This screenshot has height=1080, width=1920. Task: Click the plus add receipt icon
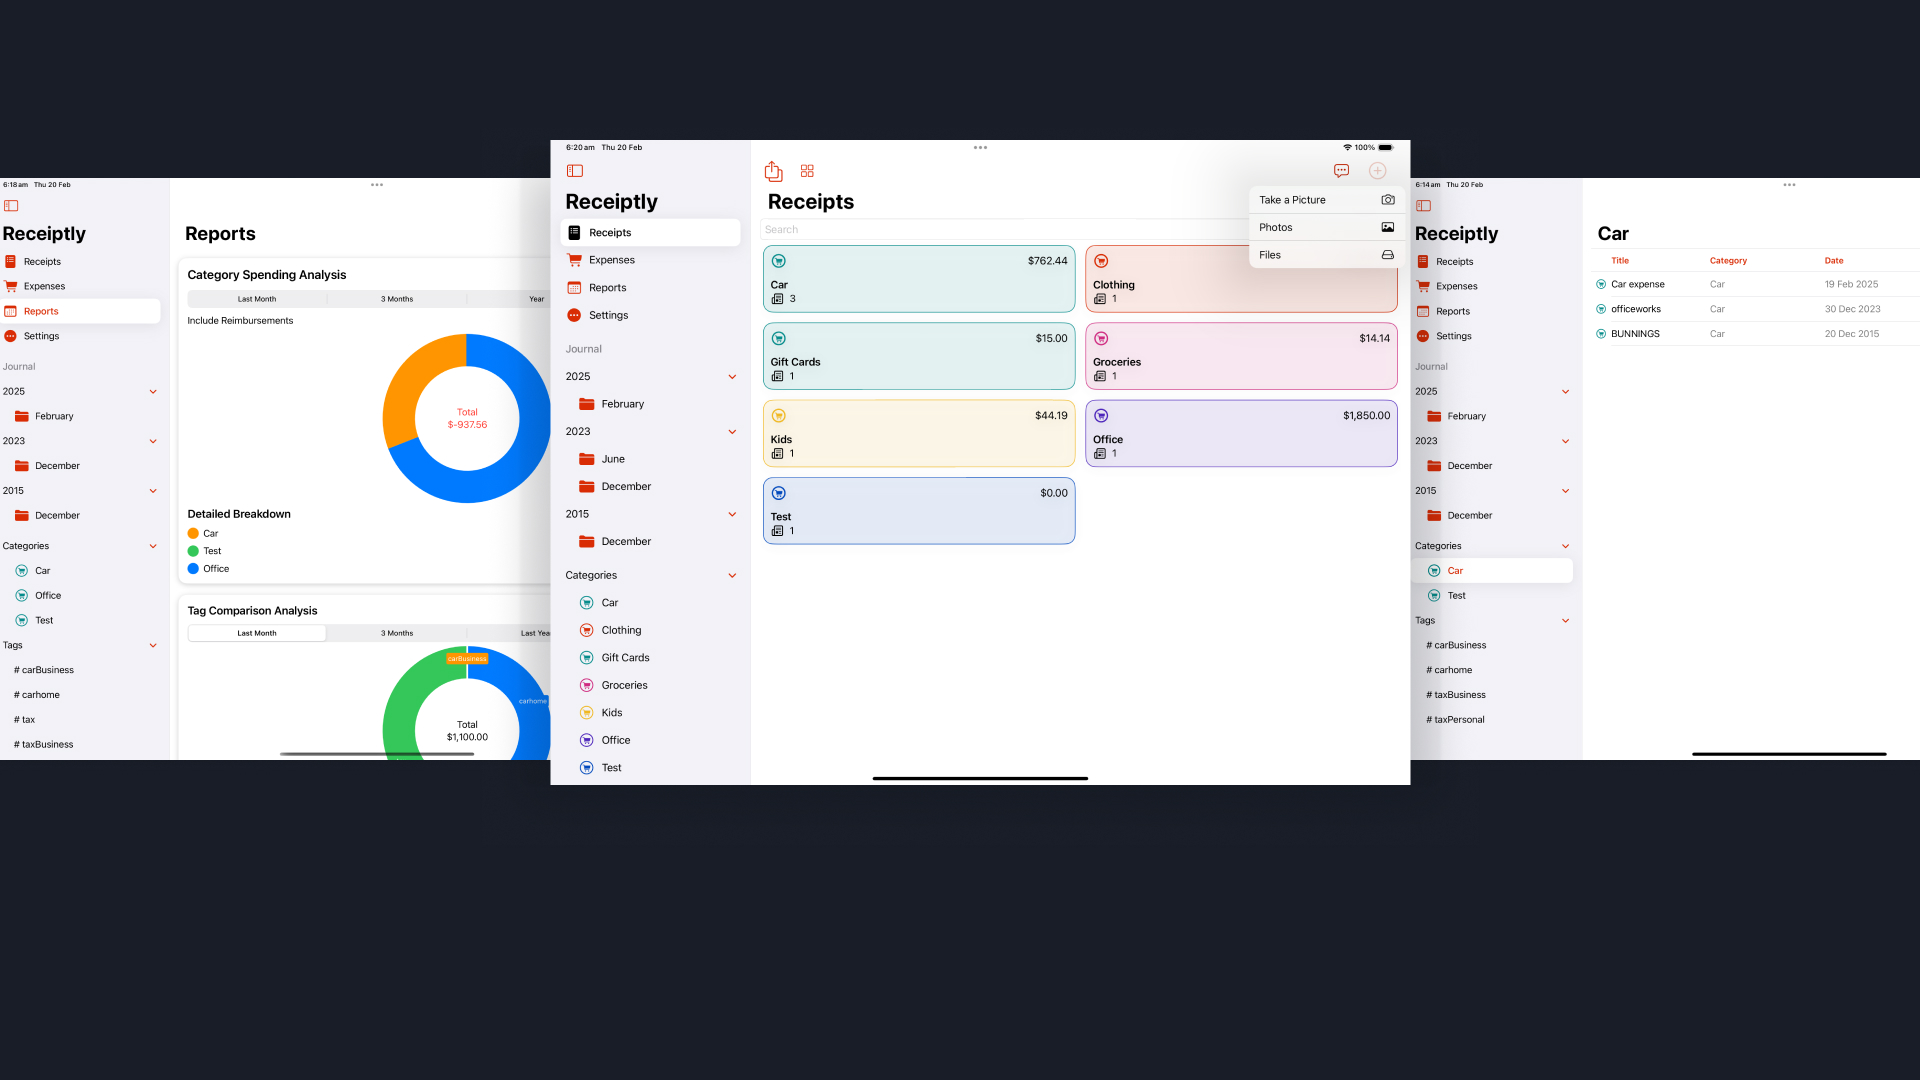pos(1377,171)
